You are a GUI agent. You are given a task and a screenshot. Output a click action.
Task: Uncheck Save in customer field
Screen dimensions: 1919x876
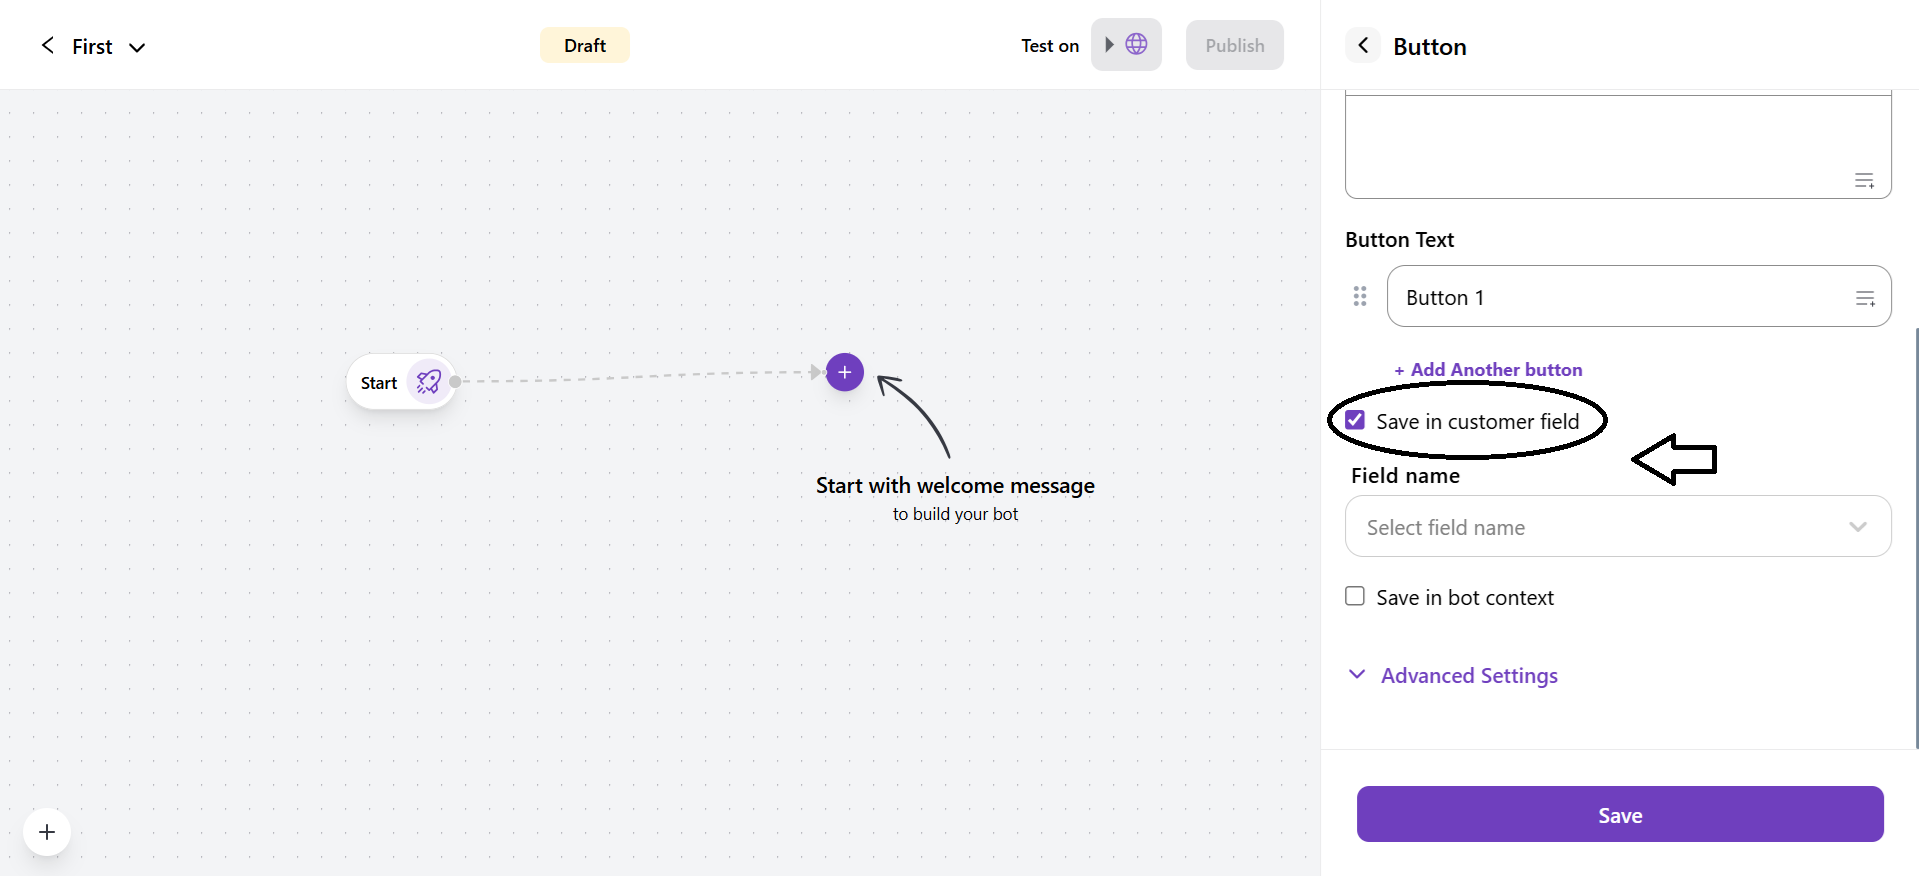(x=1355, y=421)
